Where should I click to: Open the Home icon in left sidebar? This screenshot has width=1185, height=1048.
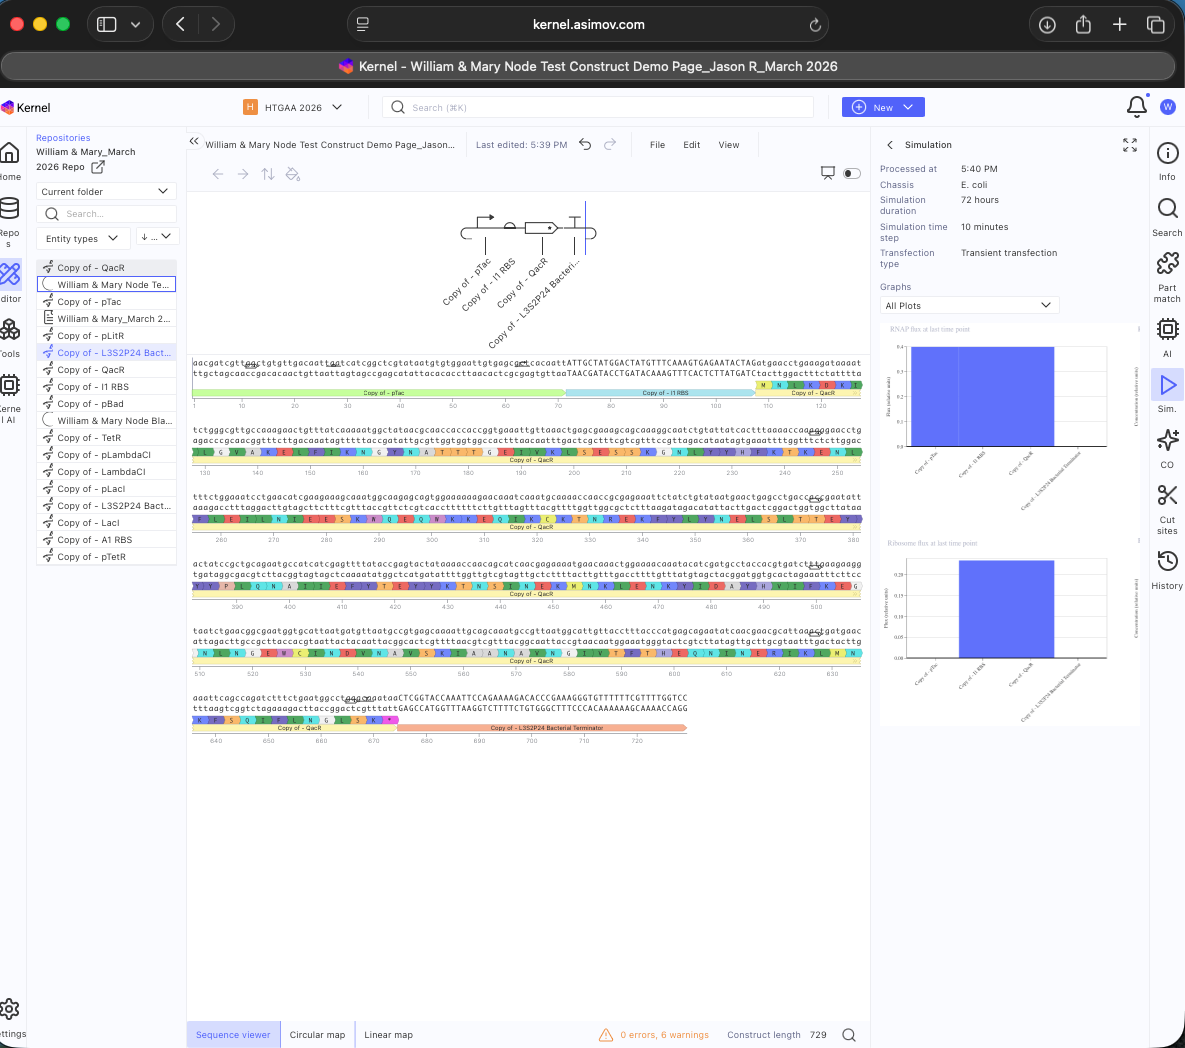10,153
